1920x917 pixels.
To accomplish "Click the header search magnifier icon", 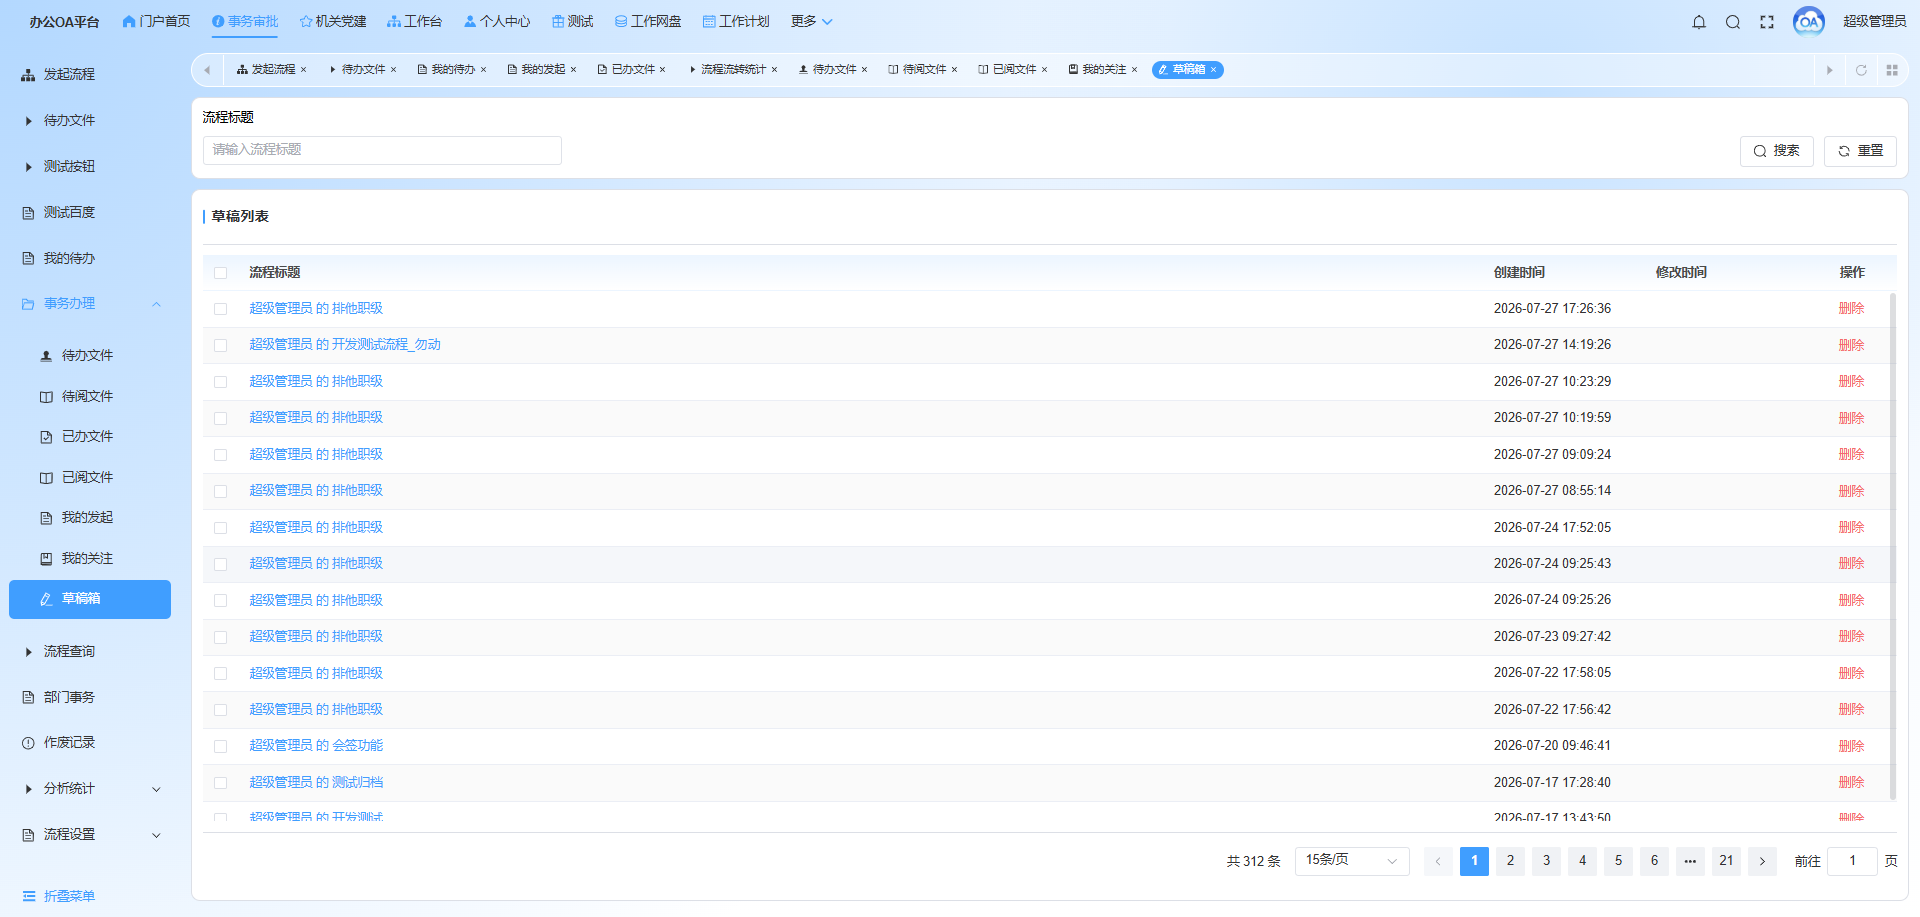I will tap(1733, 22).
